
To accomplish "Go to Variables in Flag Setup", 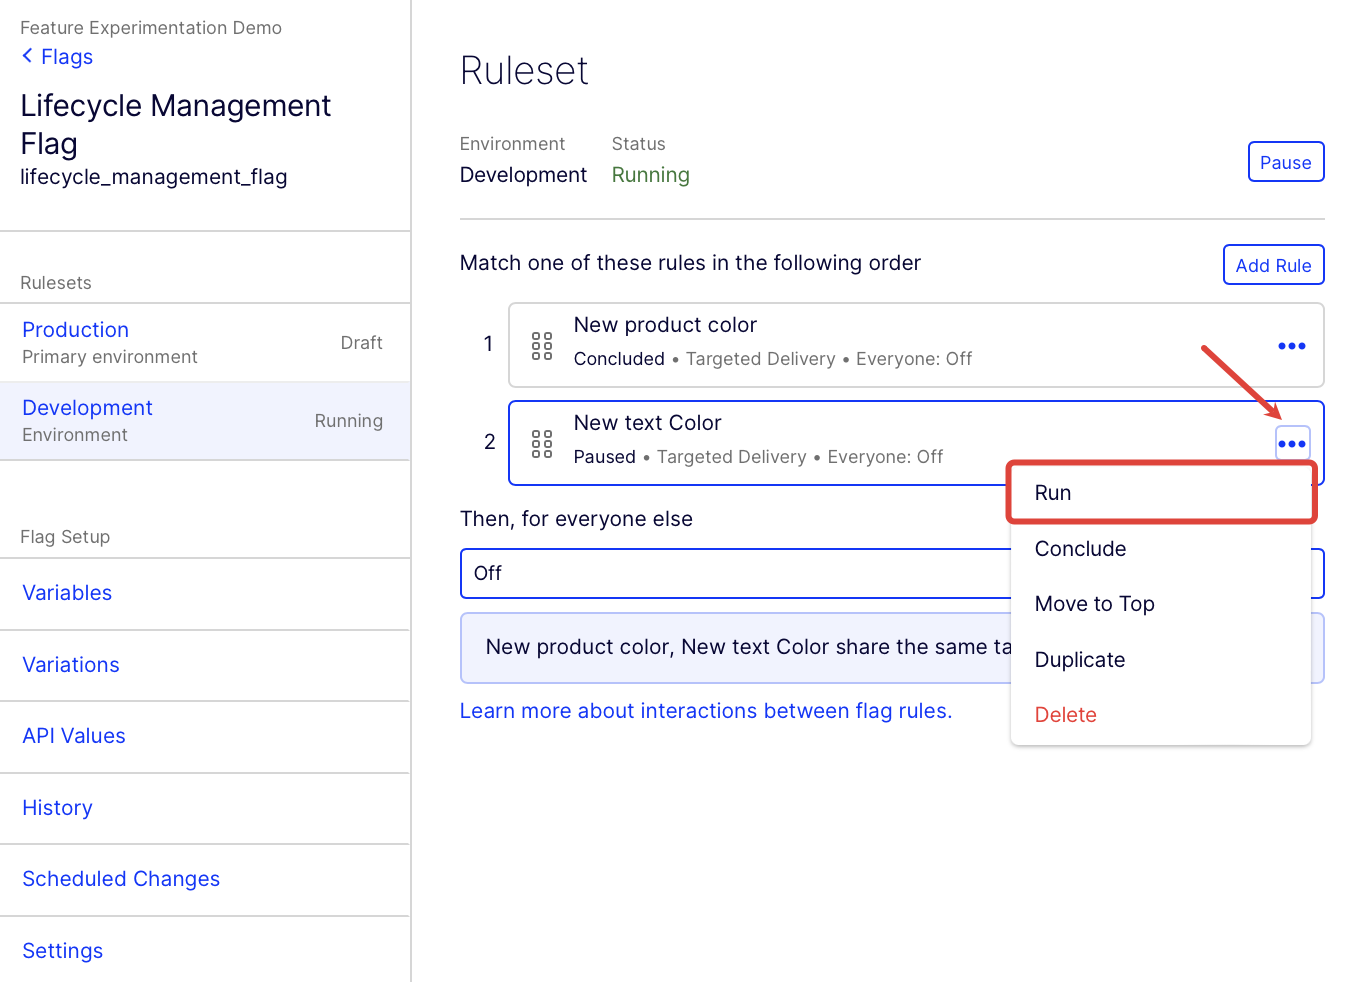I will click(67, 593).
